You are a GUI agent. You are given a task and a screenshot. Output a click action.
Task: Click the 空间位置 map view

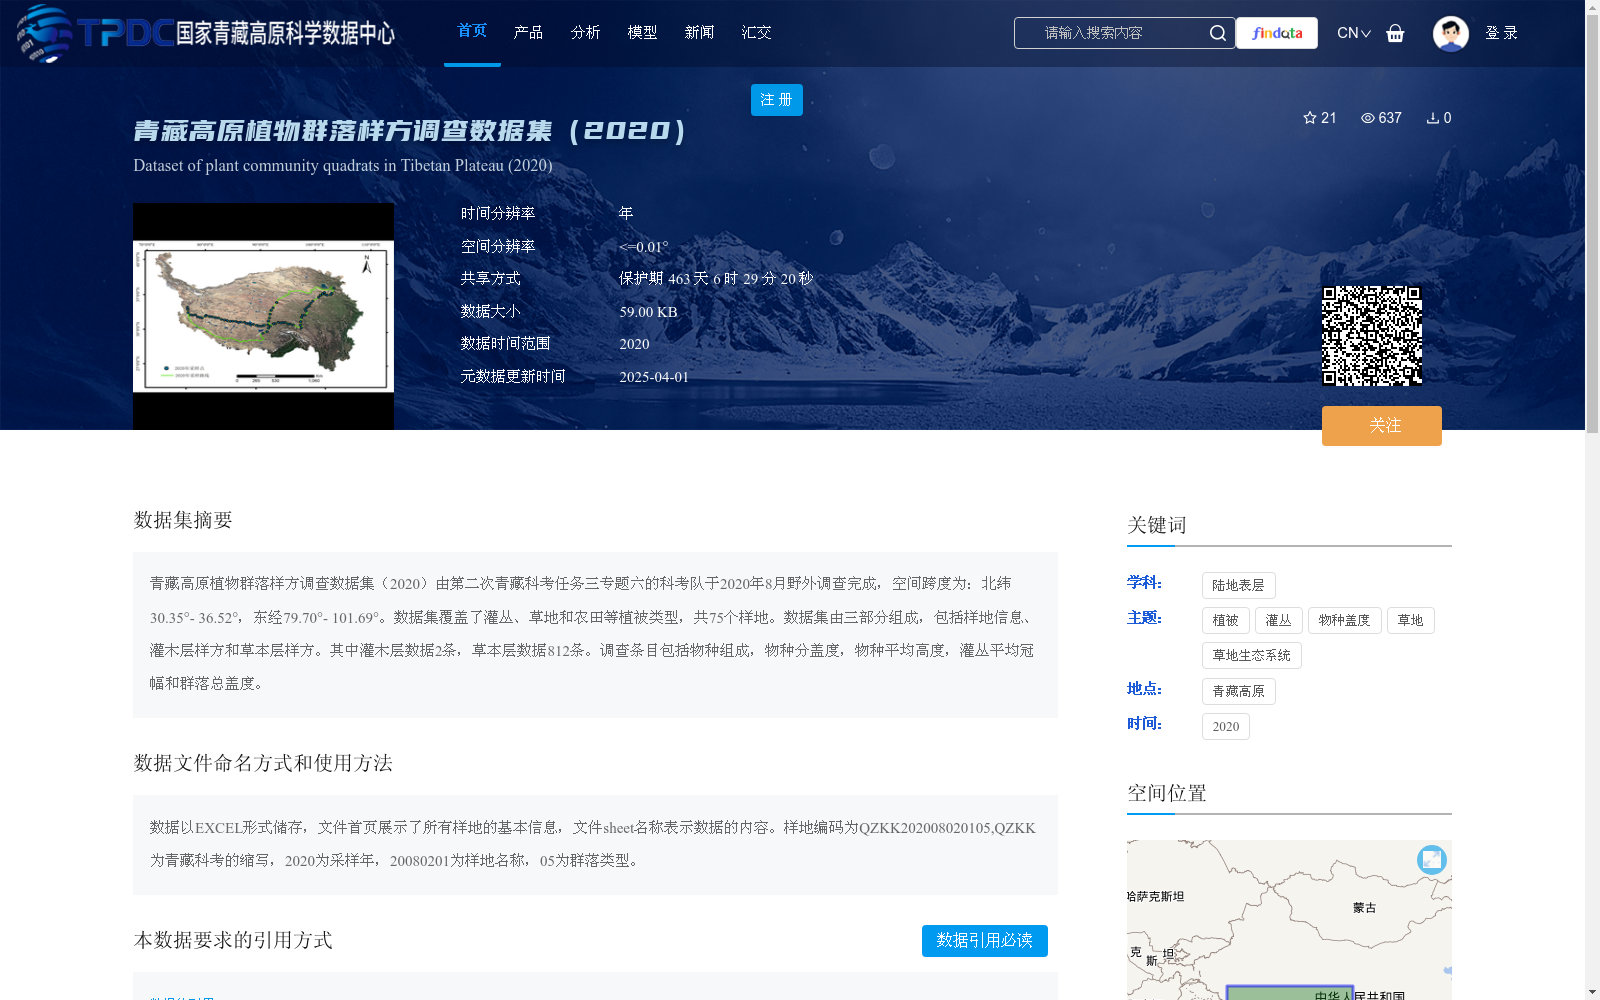click(x=1289, y=920)
